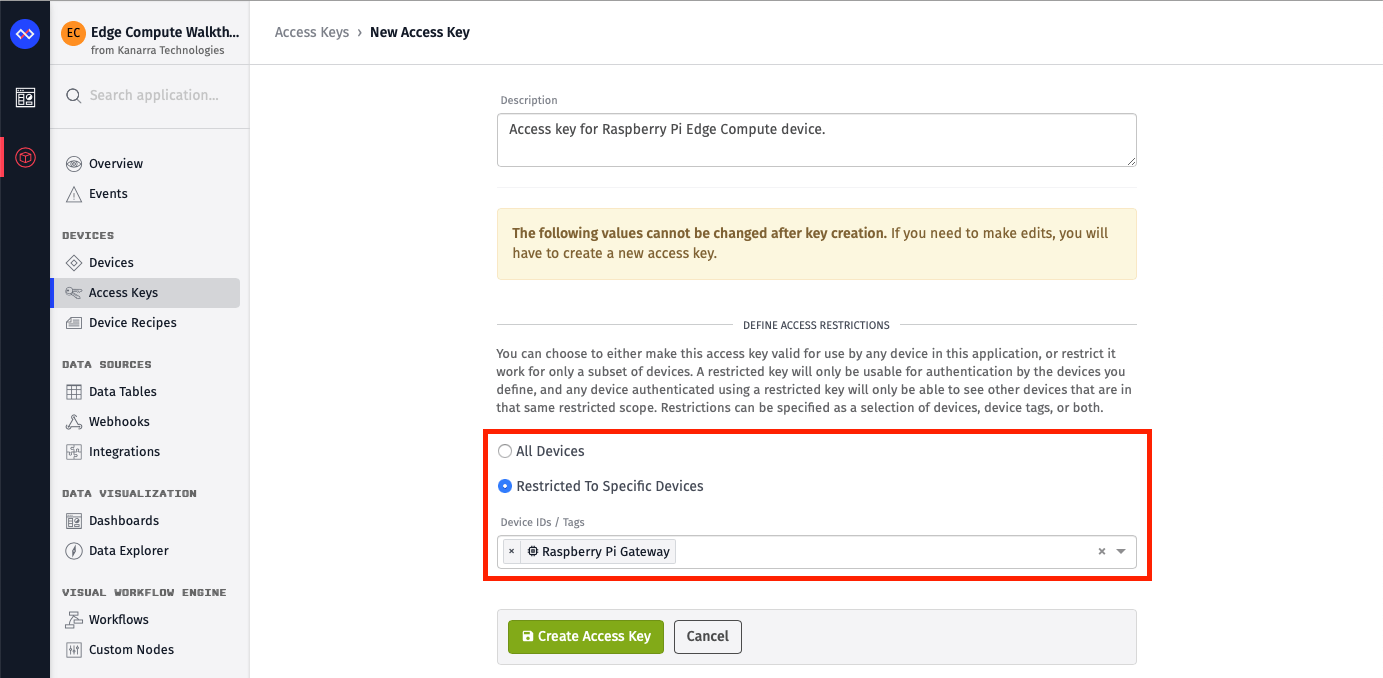Focus the Search applications field

click(154, 96)
